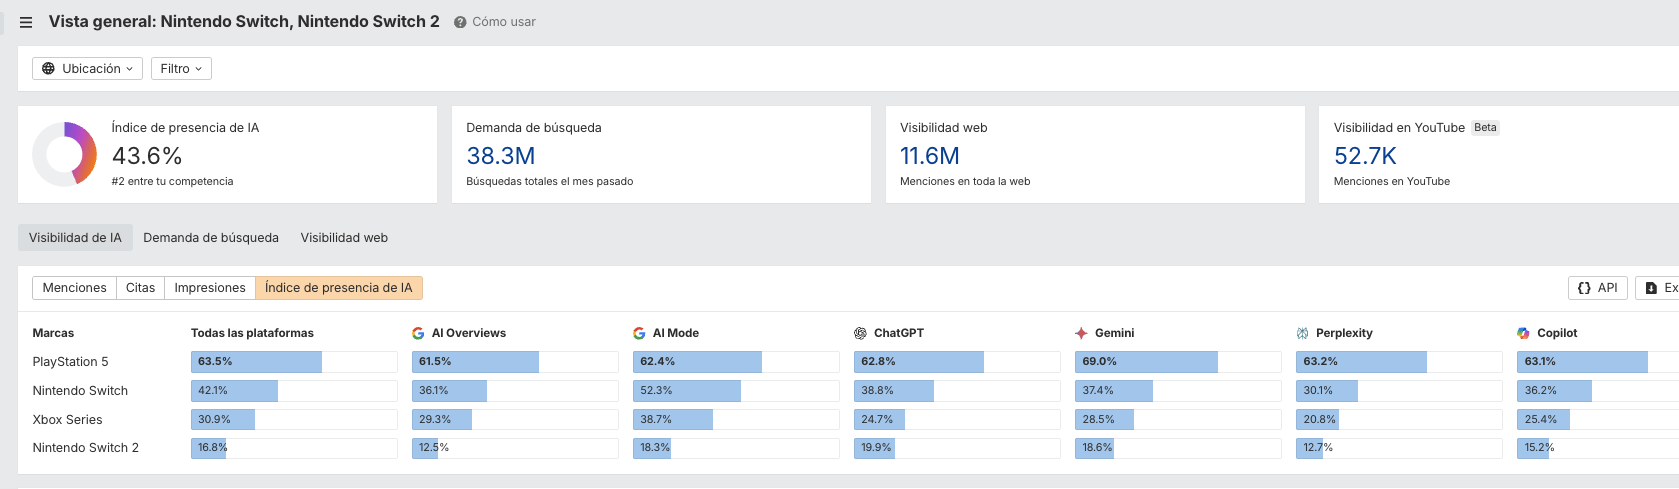Click the Google AI Overviews icon
The height and width of the screenshot is (489, 1679).
coord(418,333)
